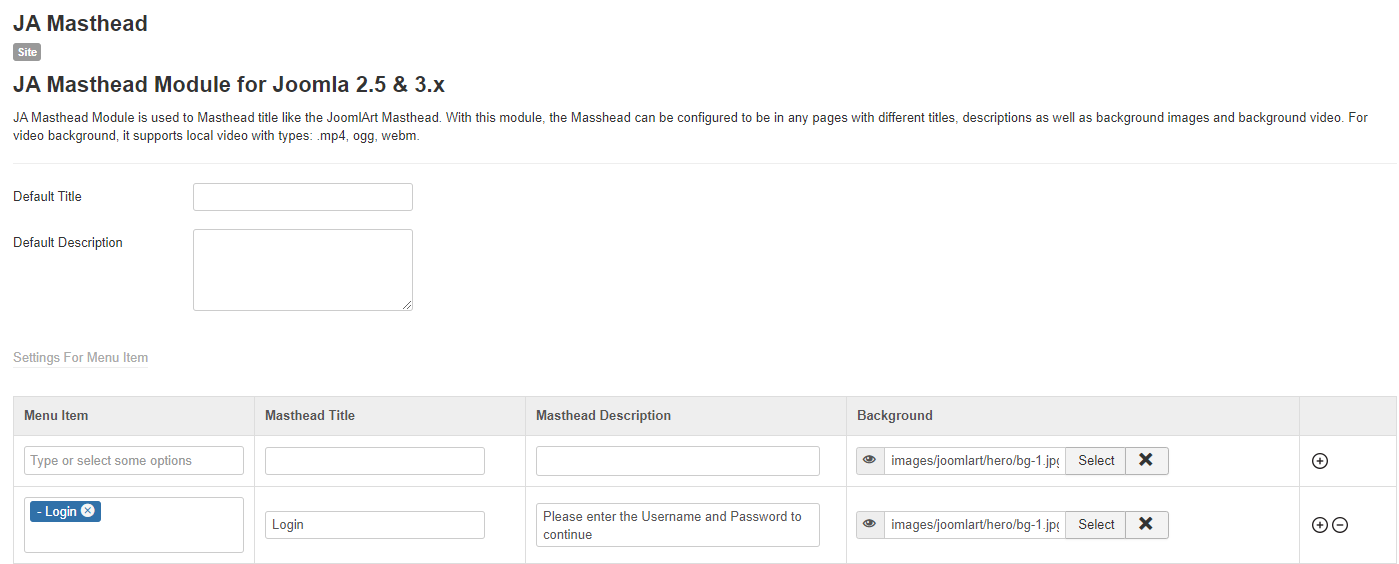This screenshot has height=564, width=1399.
Task: Open the Login row Menu Item selector box
Action: (160, 534)
